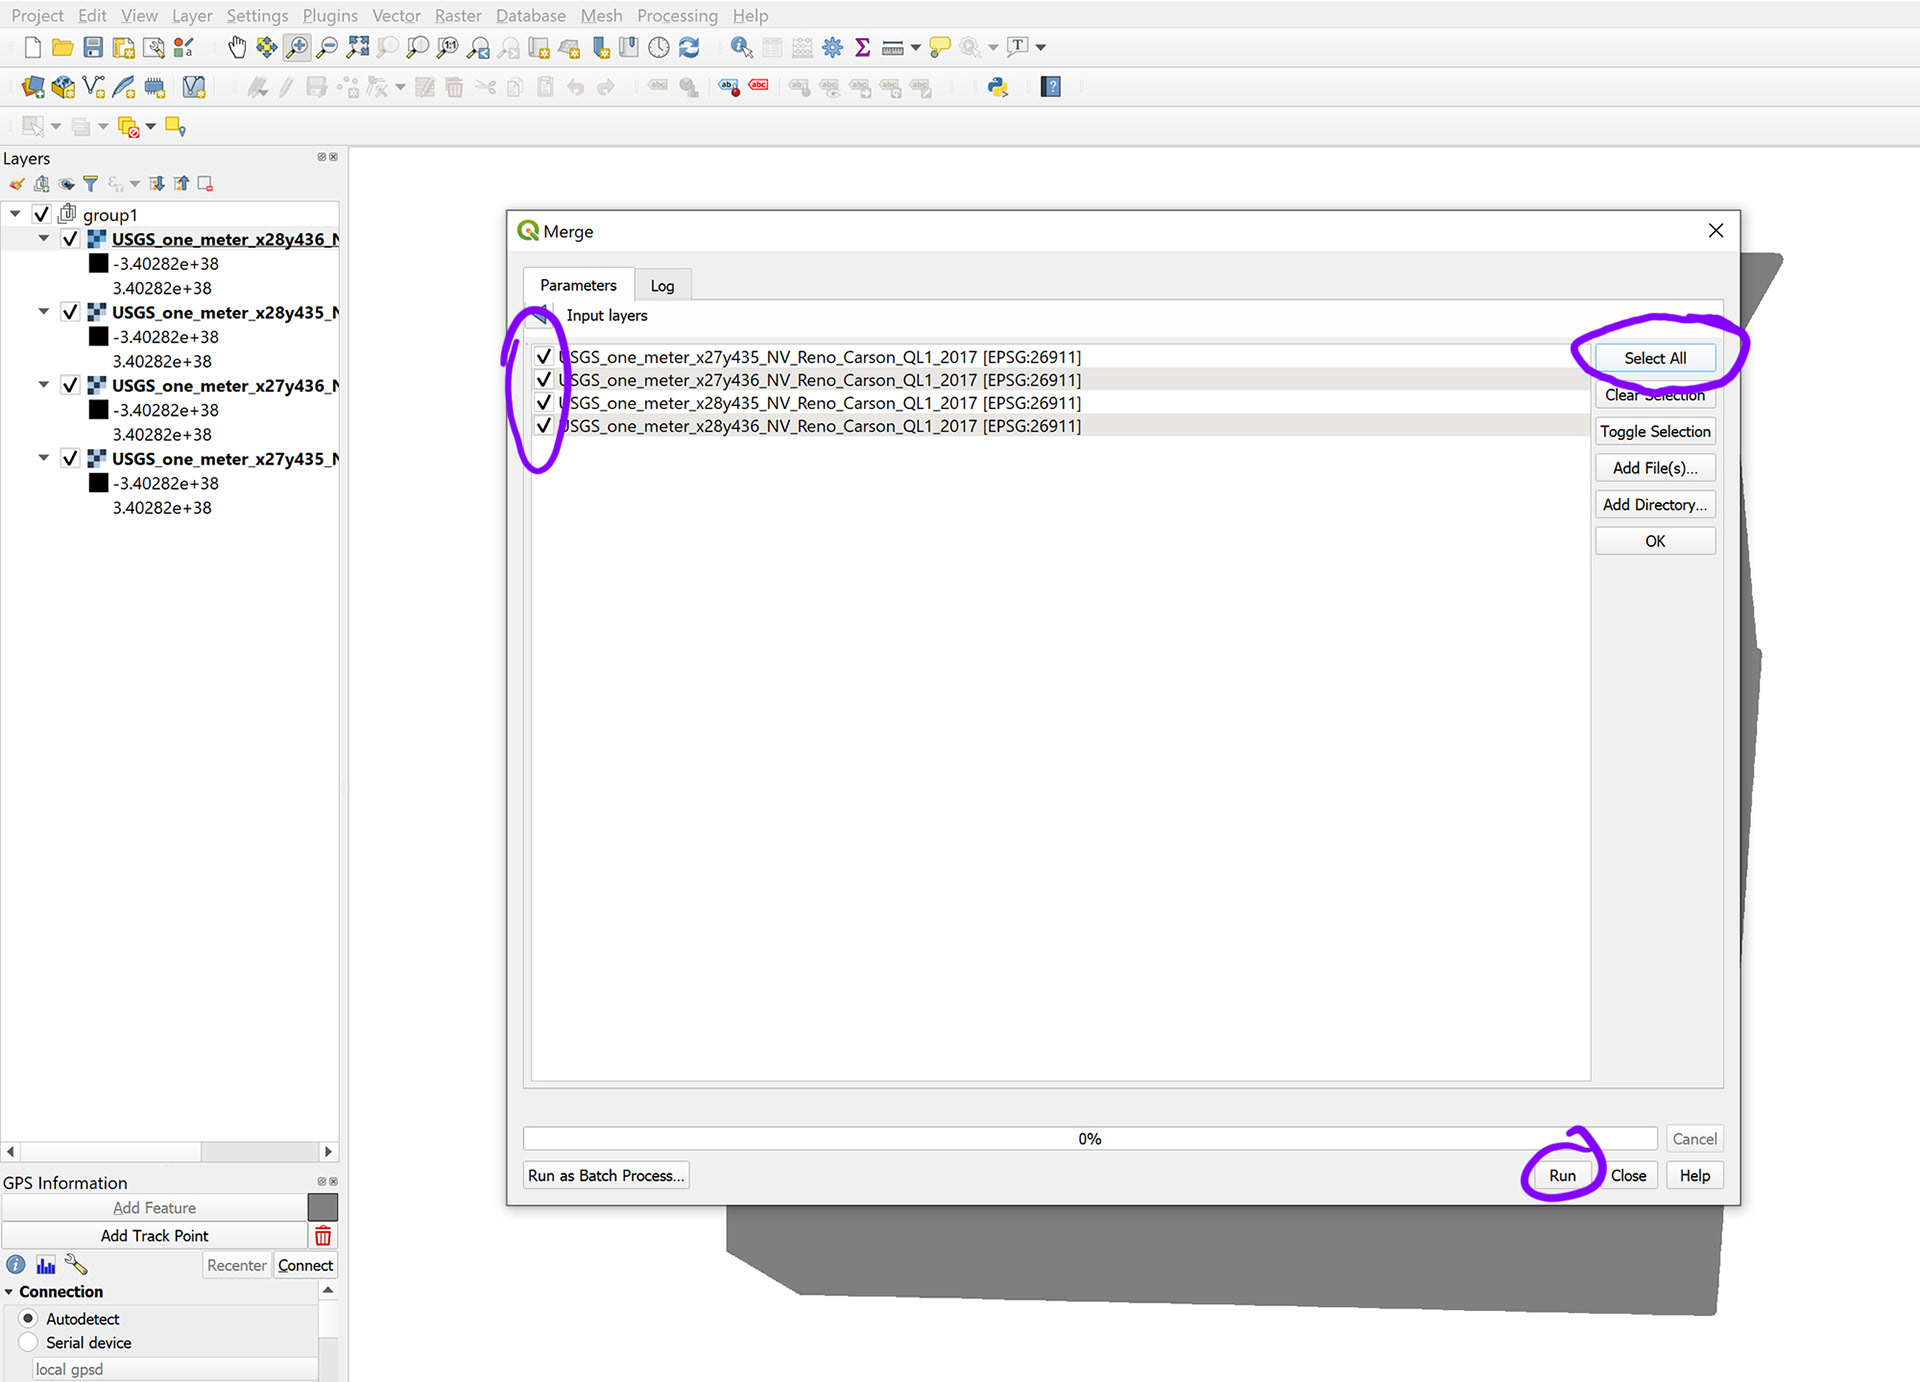Open the Python console
1920x1382 pixels.
click(x=998, y=87)
